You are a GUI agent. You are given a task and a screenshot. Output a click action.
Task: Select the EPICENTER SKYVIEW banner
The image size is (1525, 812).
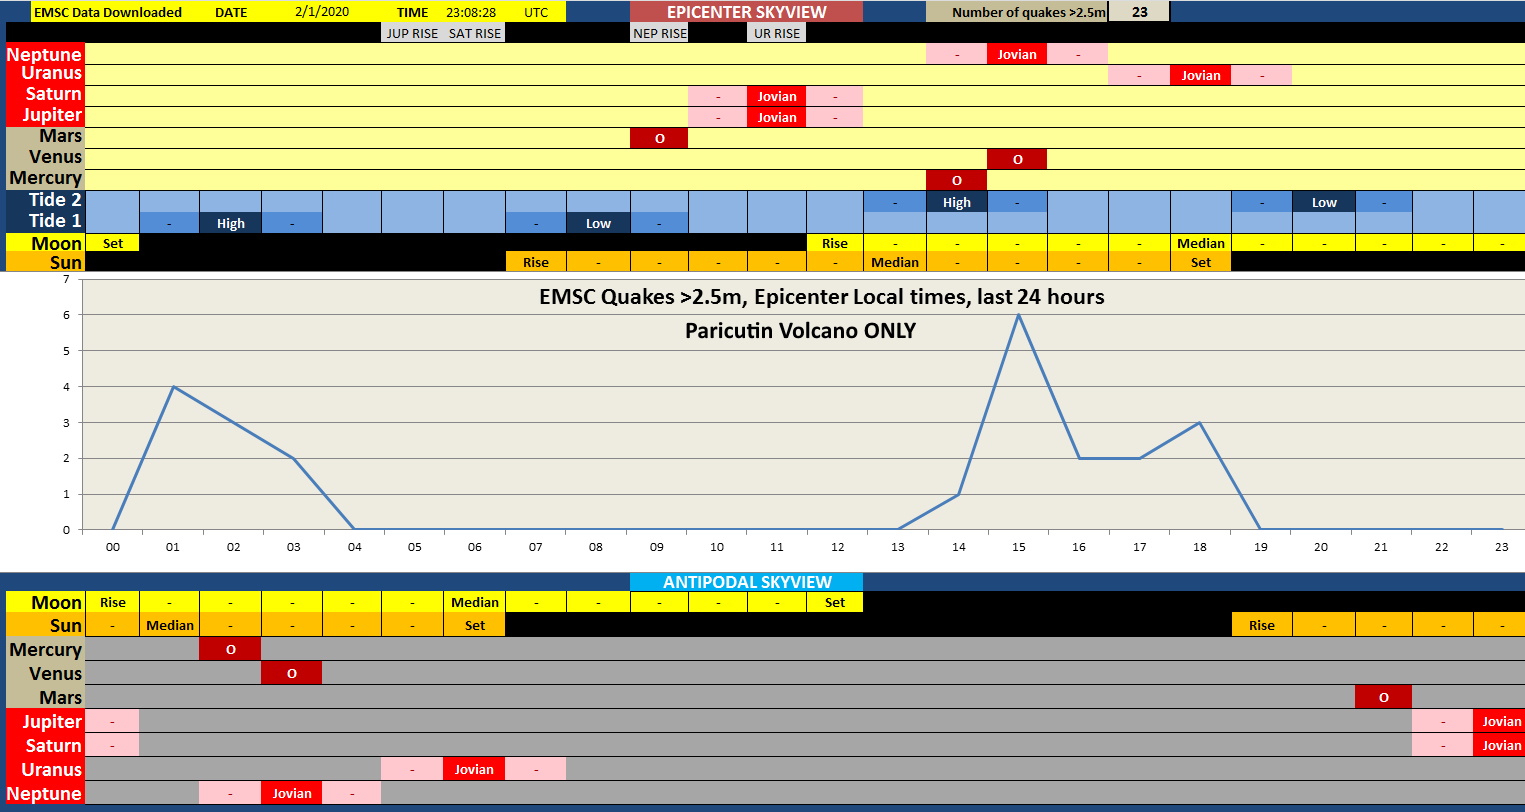point(747,12)
